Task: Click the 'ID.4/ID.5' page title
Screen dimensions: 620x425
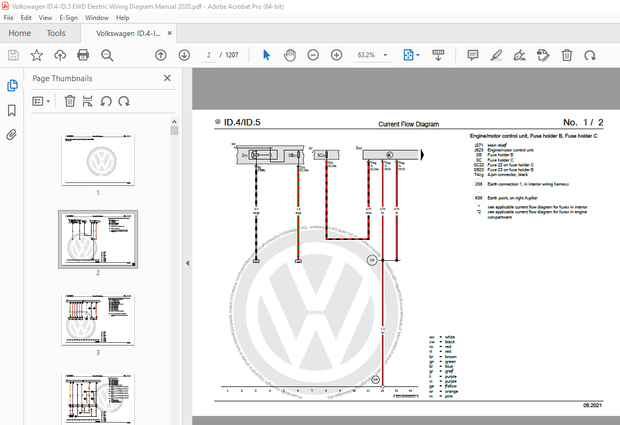Action: 242,122
